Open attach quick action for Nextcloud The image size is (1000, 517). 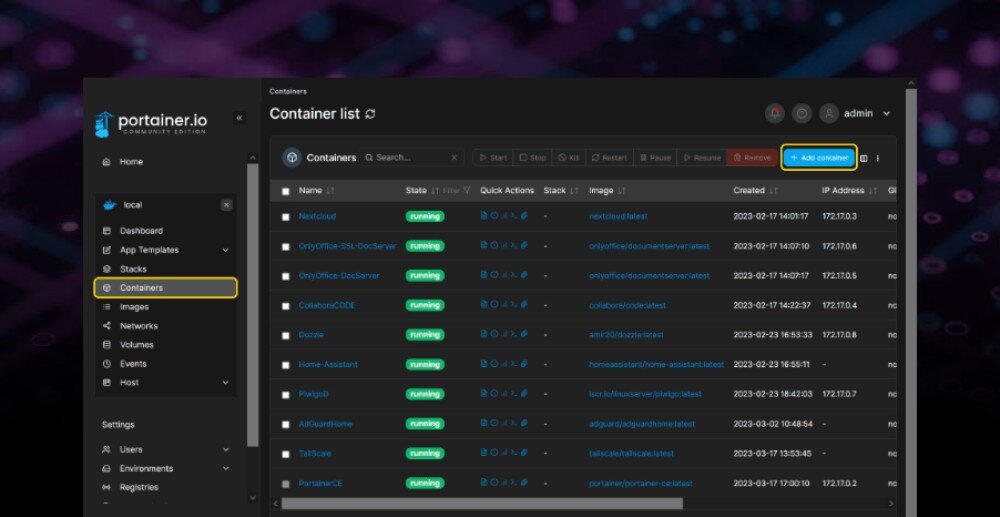pos(524,216)
